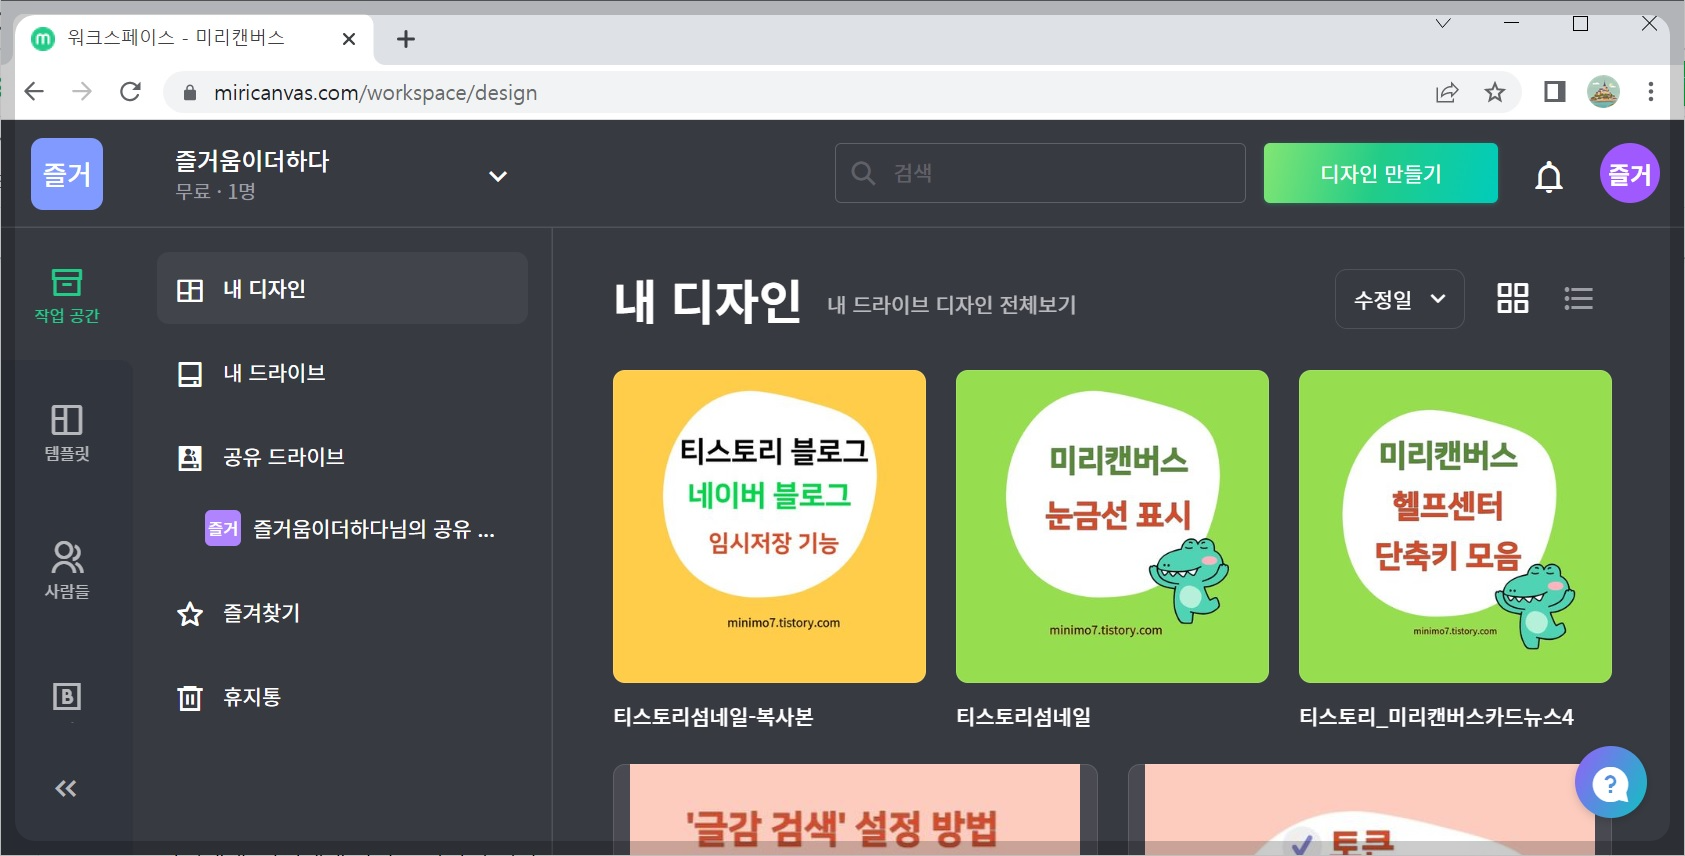Click the site lock icon
Screen dimensions: 1685x856
click(x=190, y=93)
